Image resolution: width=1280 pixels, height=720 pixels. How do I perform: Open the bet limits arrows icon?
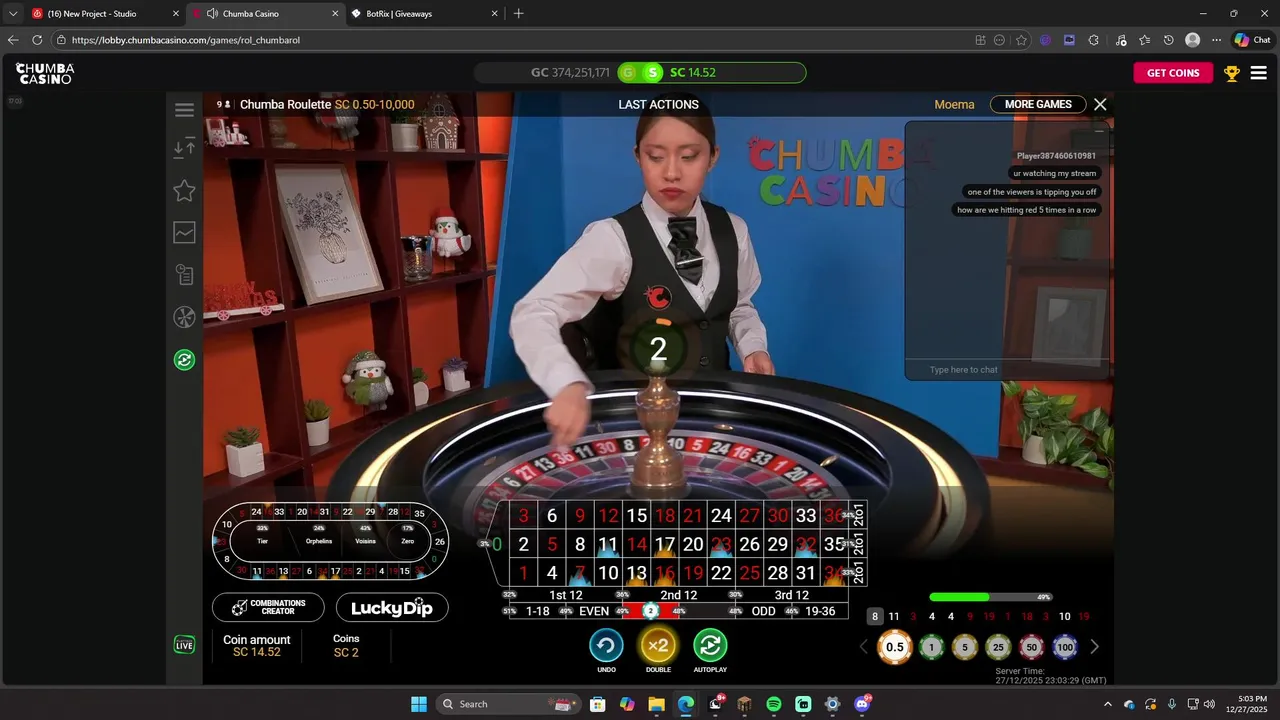coord(185,148)
